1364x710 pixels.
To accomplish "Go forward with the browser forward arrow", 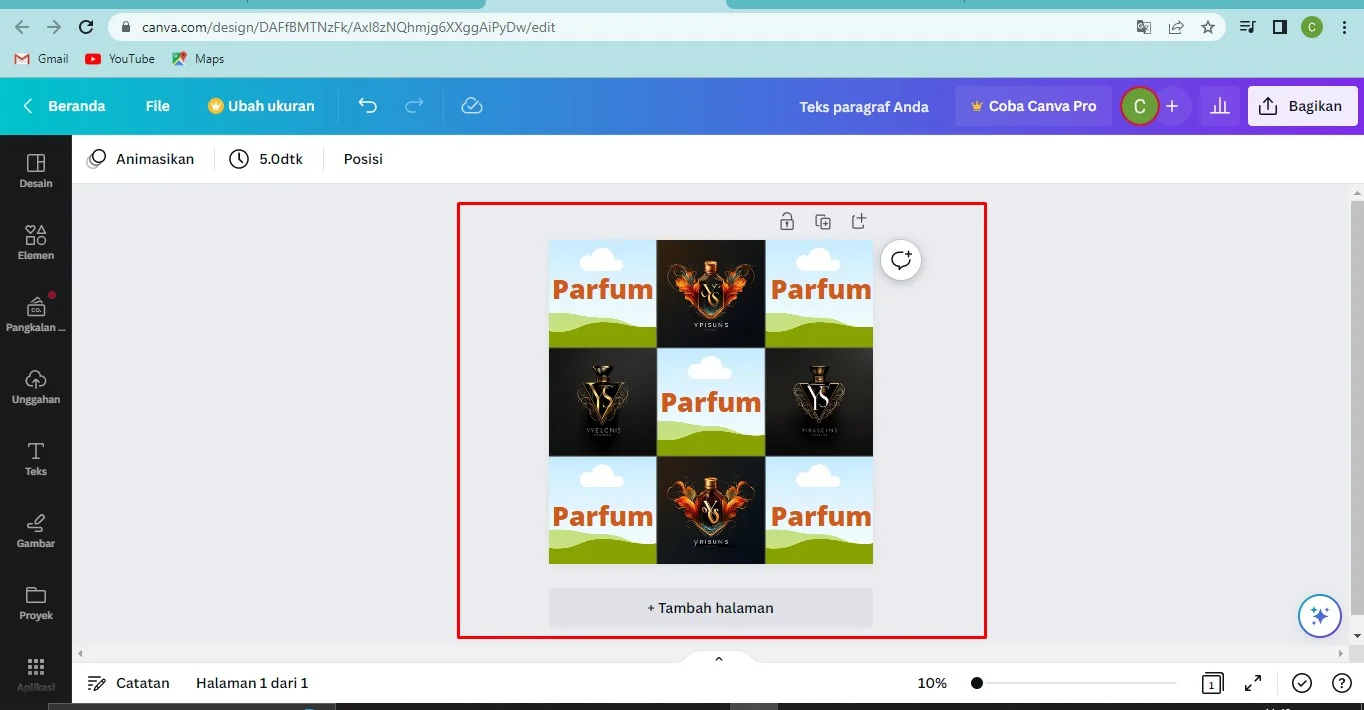I will tap(55, 27).
